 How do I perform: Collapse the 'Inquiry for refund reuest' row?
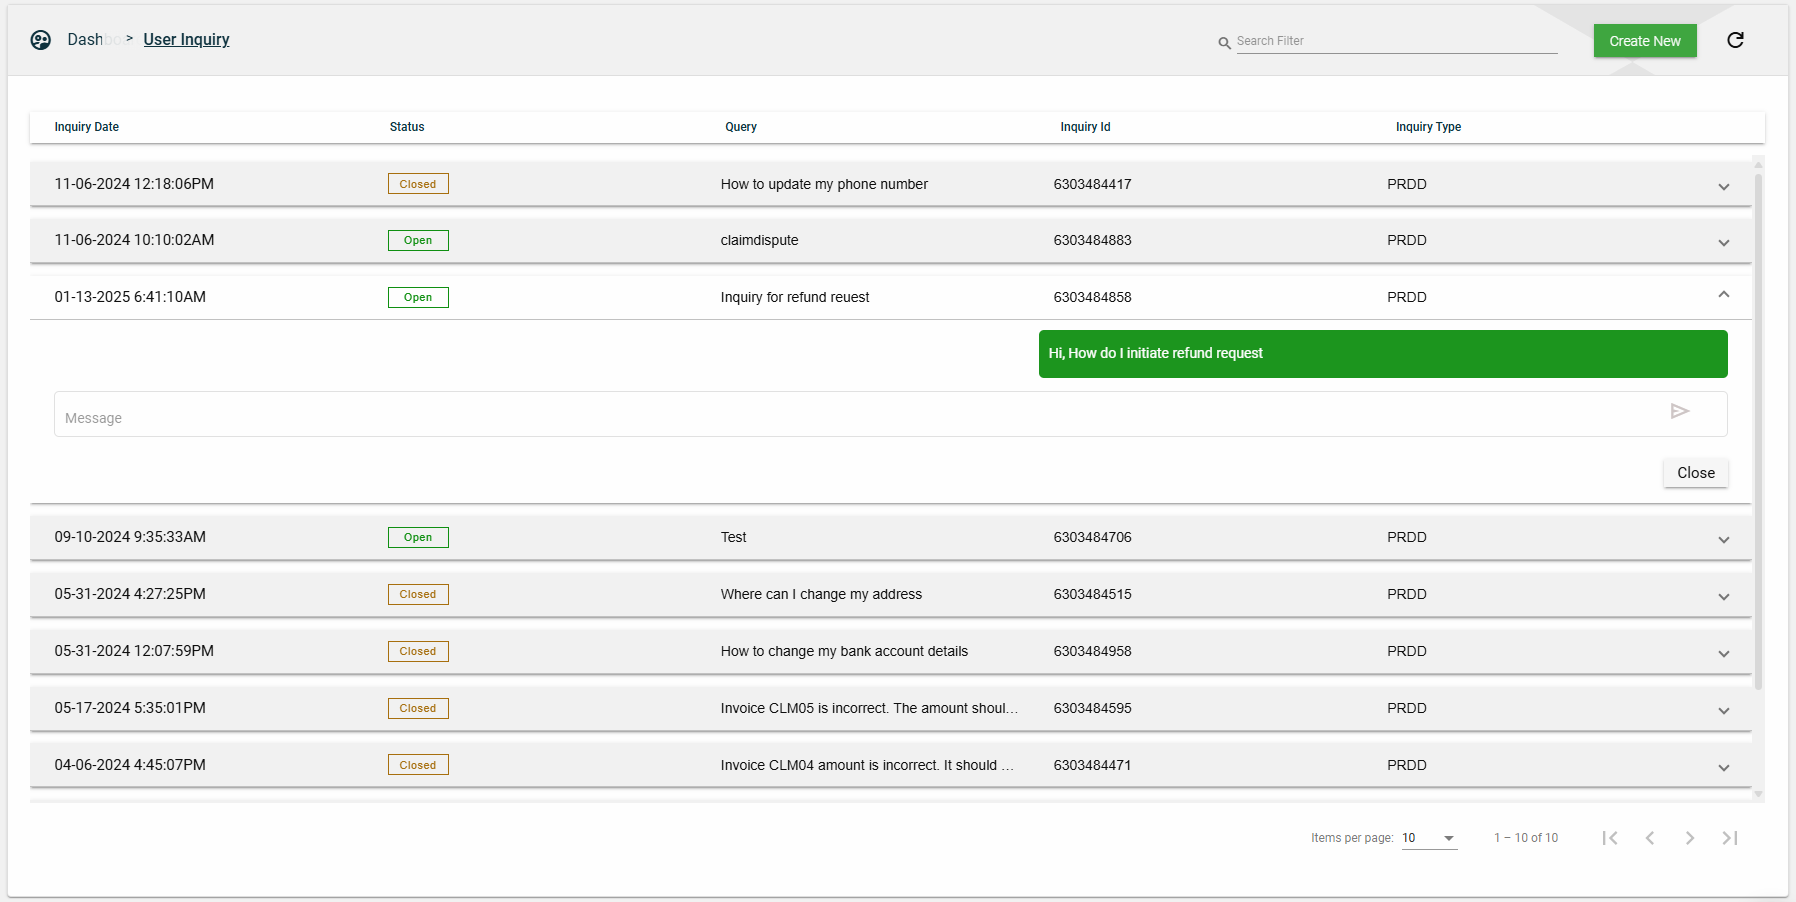pyautogui.click(x=1723, y=294)
